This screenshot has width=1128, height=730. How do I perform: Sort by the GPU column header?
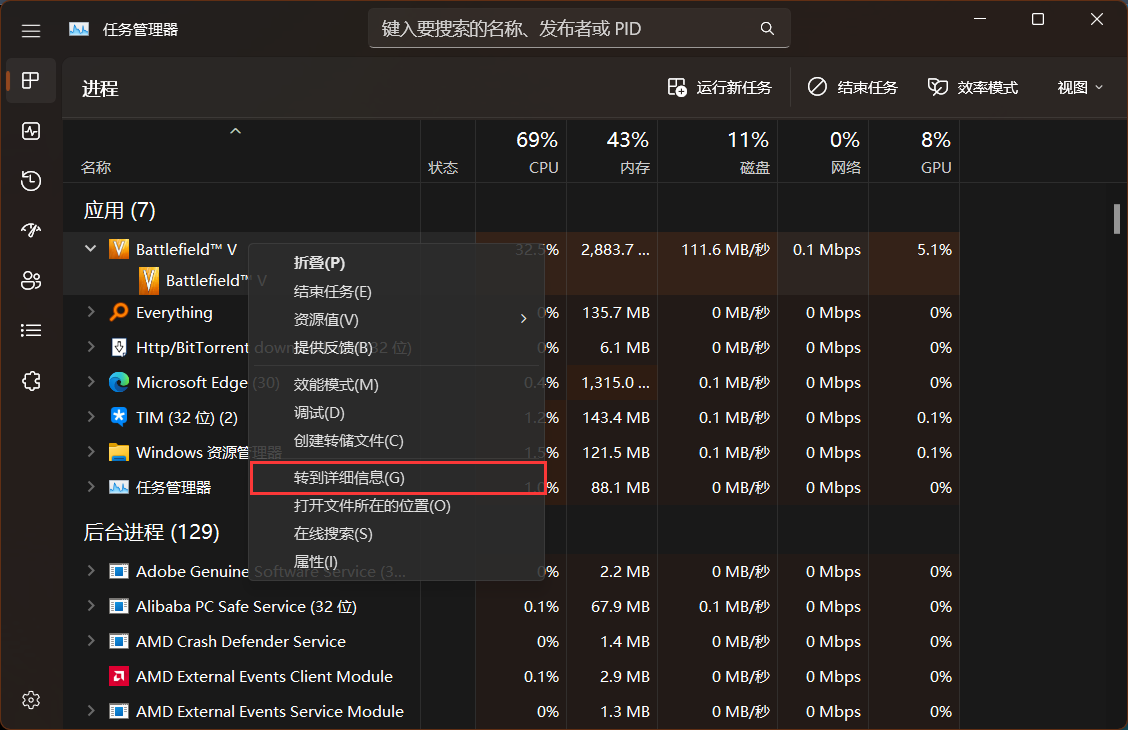914,151
